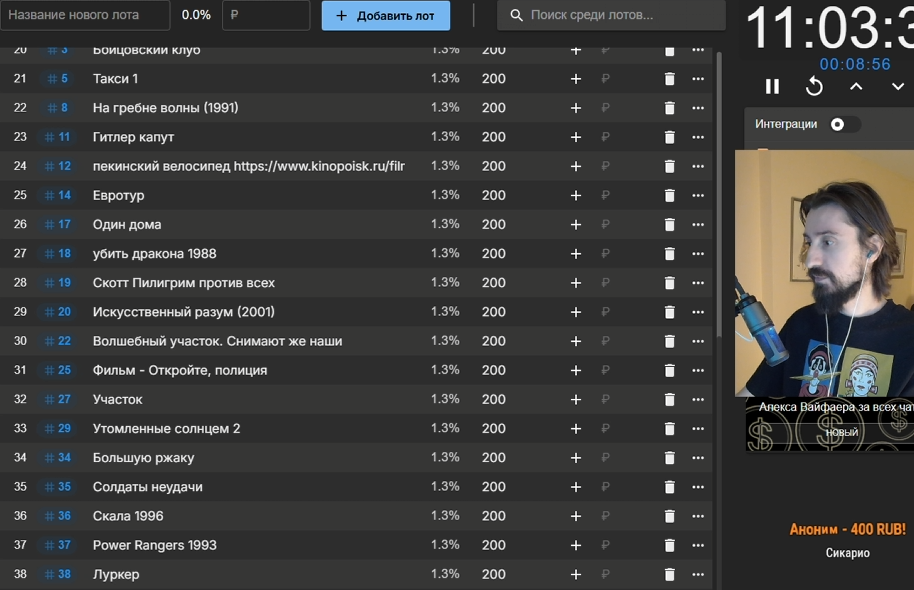Viewport: 914px width, 590px height.
Task: Reset the timer with the circular arrow
Action: [x=814, y=87]
